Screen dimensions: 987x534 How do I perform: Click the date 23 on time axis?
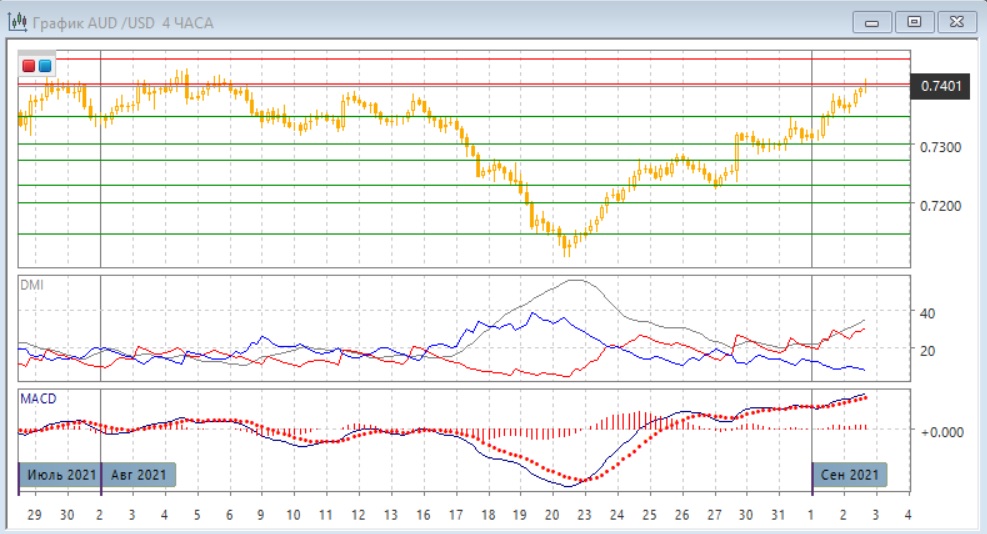click(583, 515)
